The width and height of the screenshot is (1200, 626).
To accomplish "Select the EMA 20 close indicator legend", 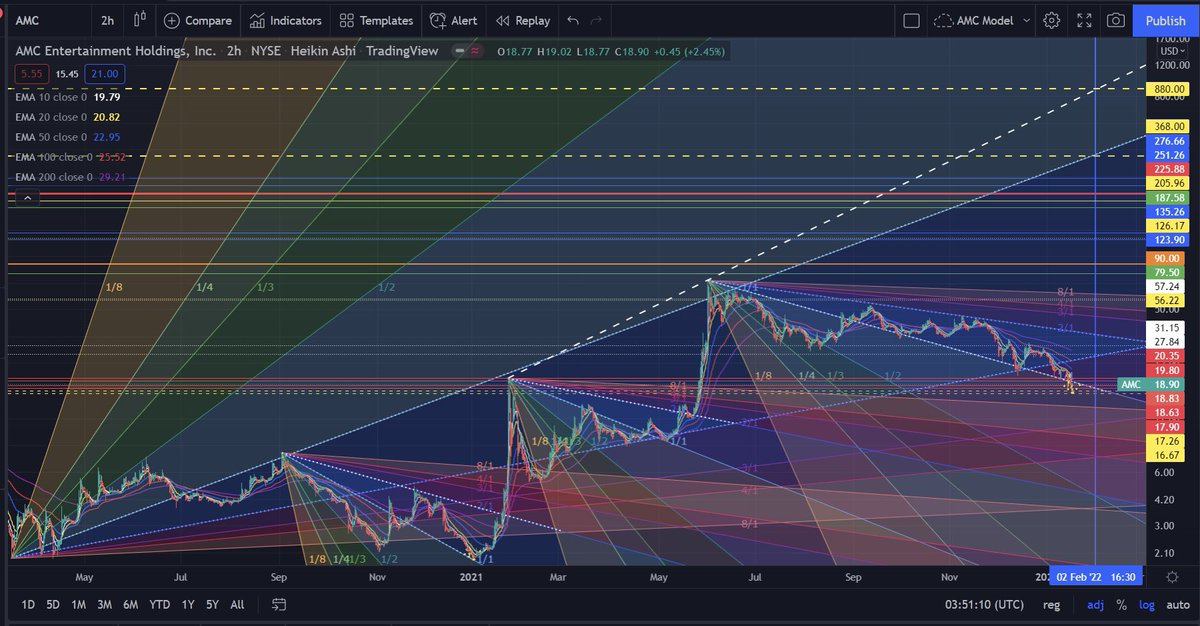I will click(x=68, y=117).
